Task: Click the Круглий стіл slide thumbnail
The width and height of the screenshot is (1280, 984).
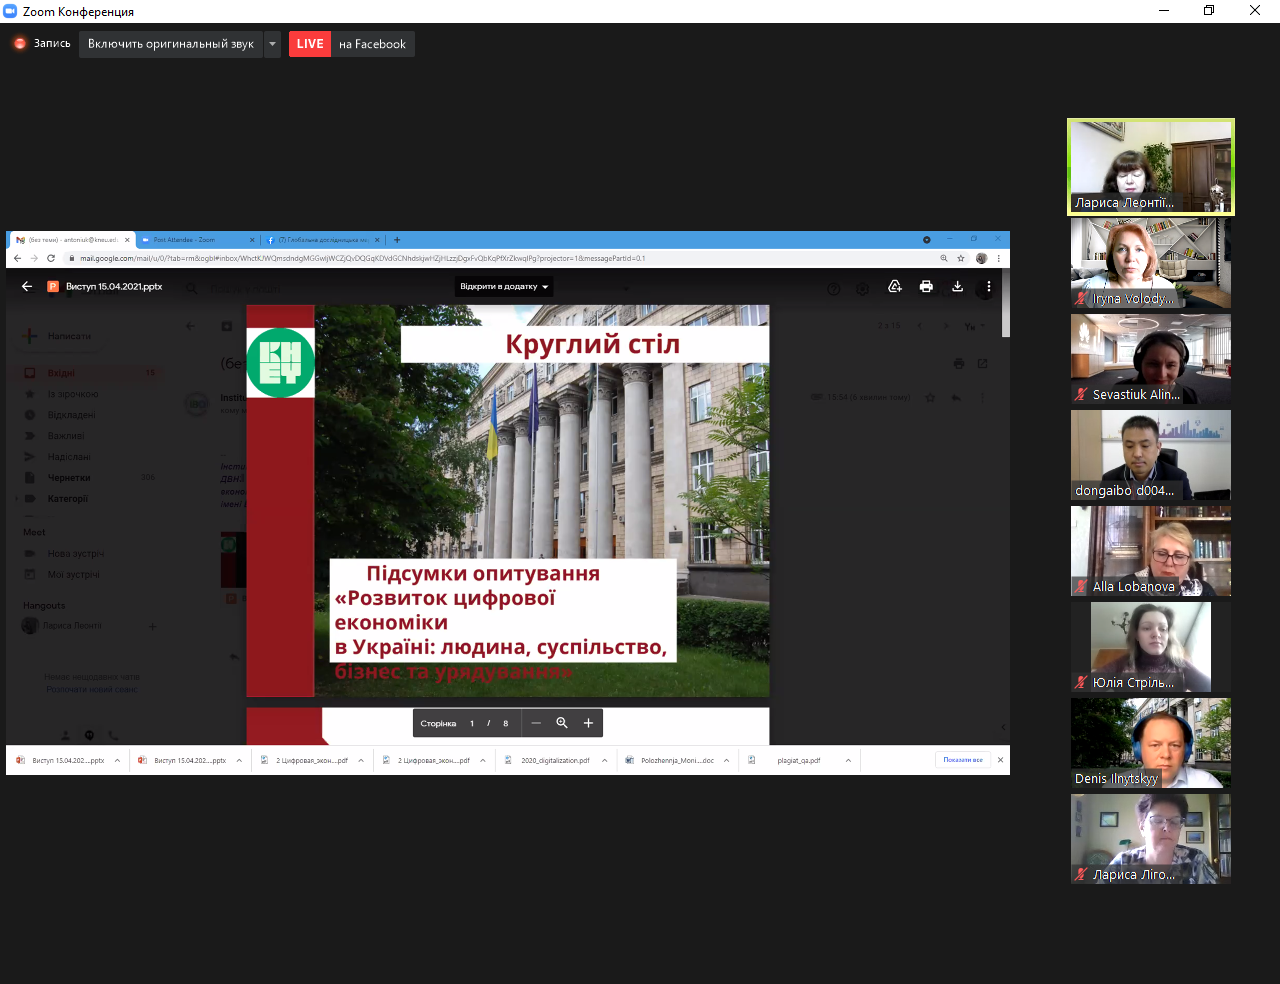Action: point(508,501)
